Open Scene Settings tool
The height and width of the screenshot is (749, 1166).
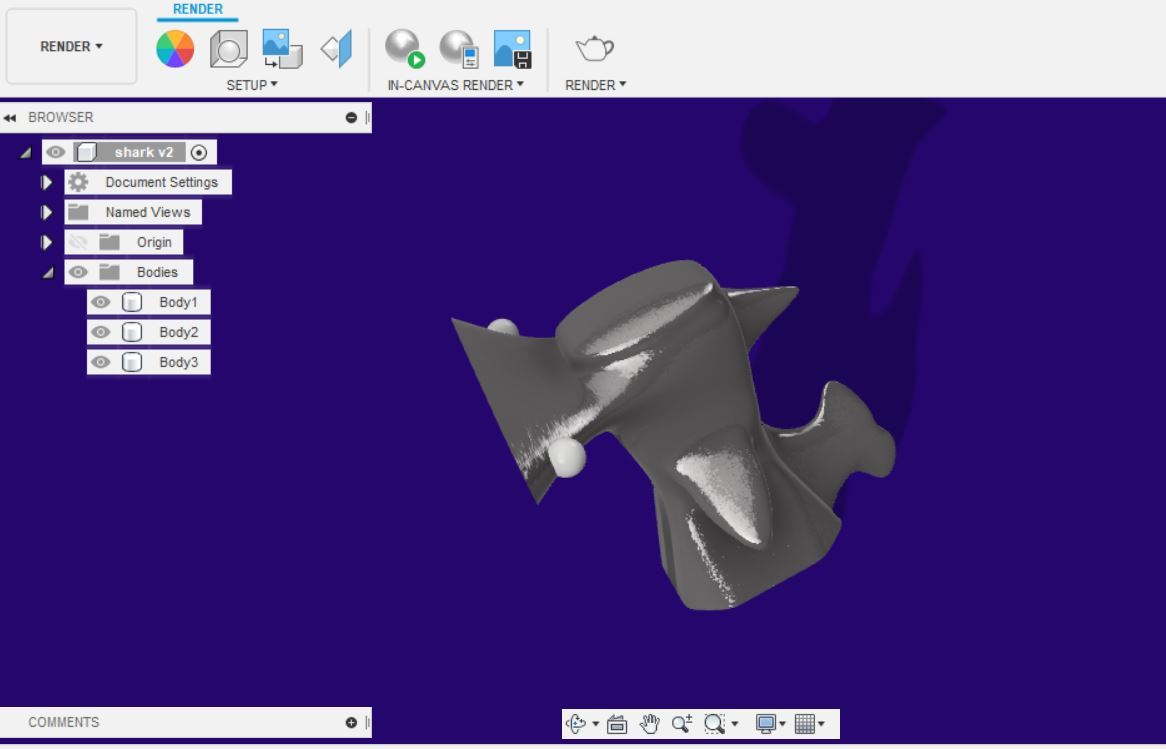228,49
